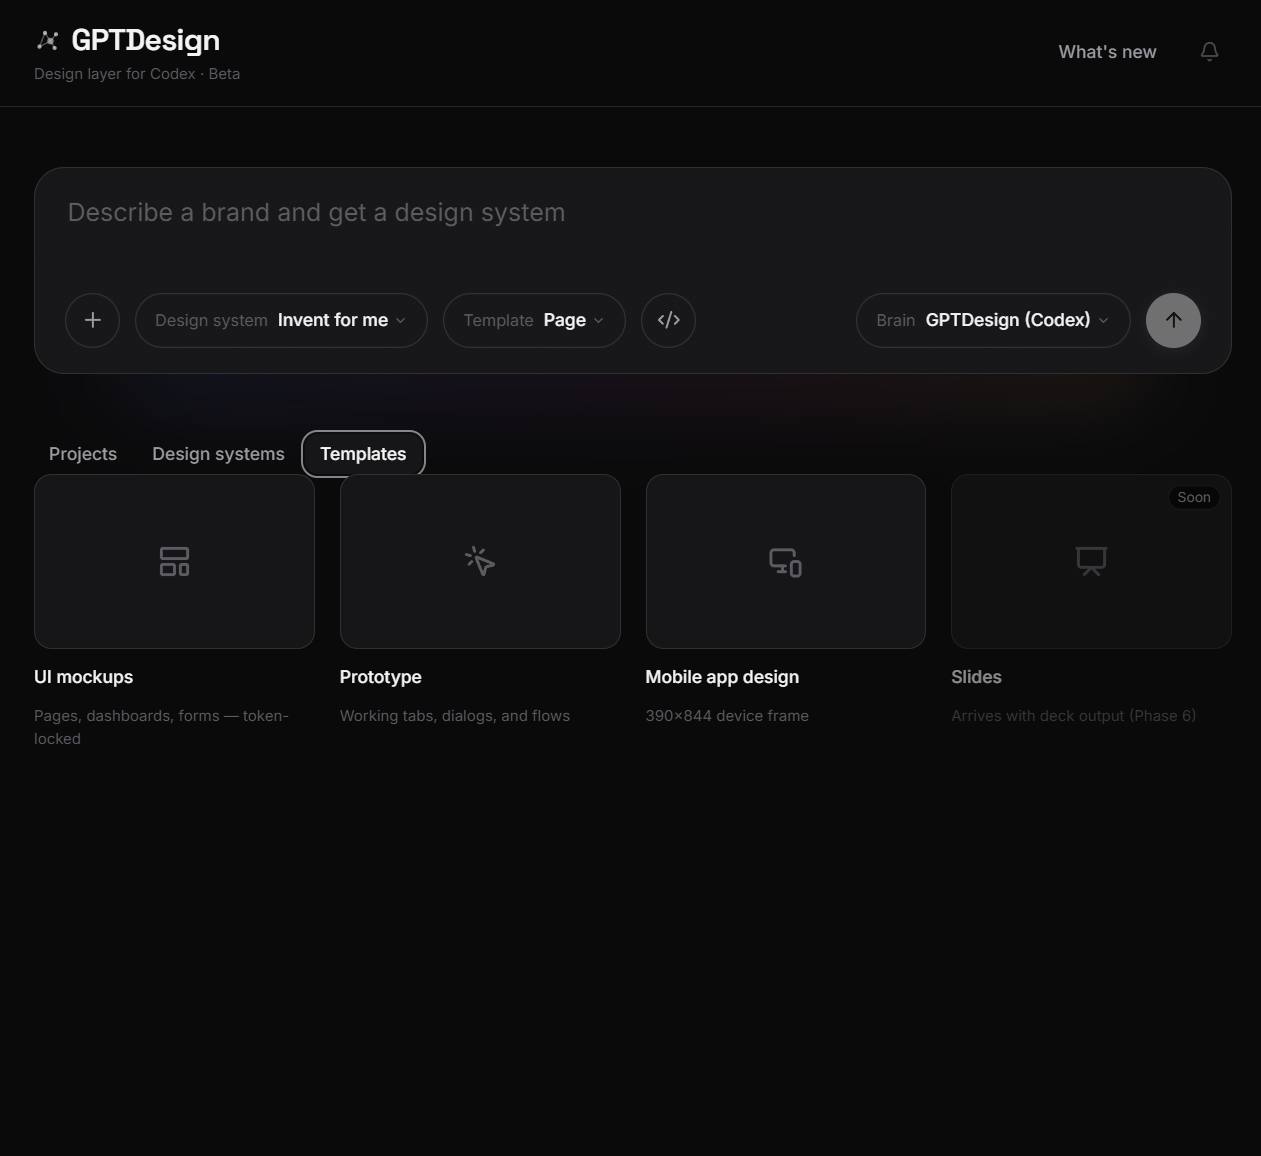Open the Design system dropdown
Image resolution: width=1261 pixels, height=1156 pixels.
(281, 320)
